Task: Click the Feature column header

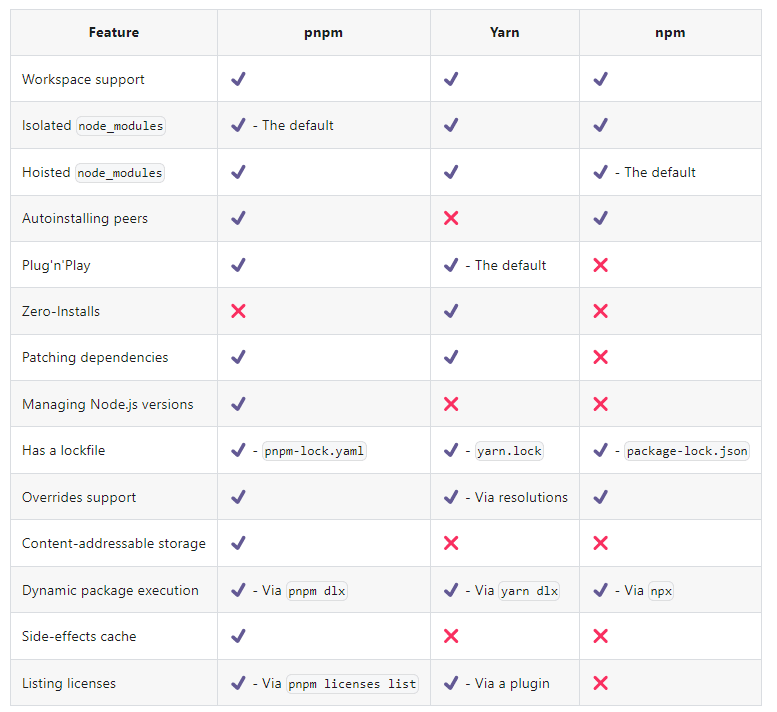Action: (114, 33)
